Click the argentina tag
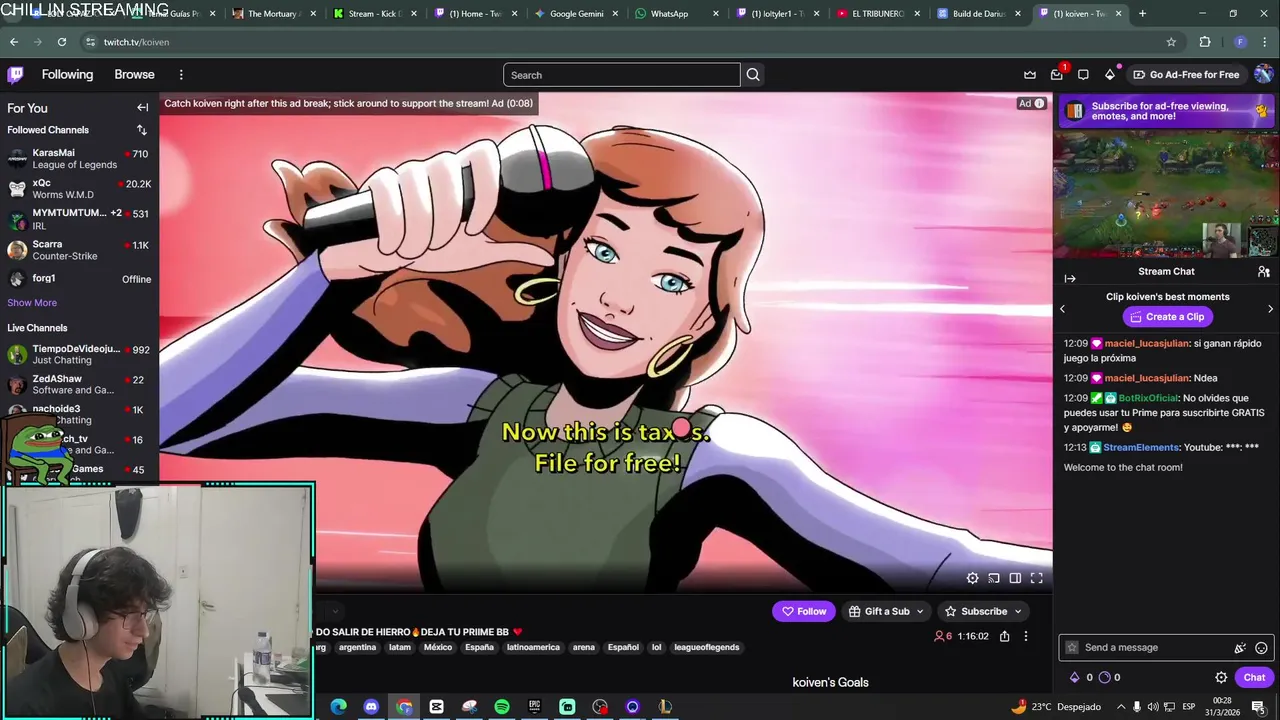 click(x=357, y=647)
